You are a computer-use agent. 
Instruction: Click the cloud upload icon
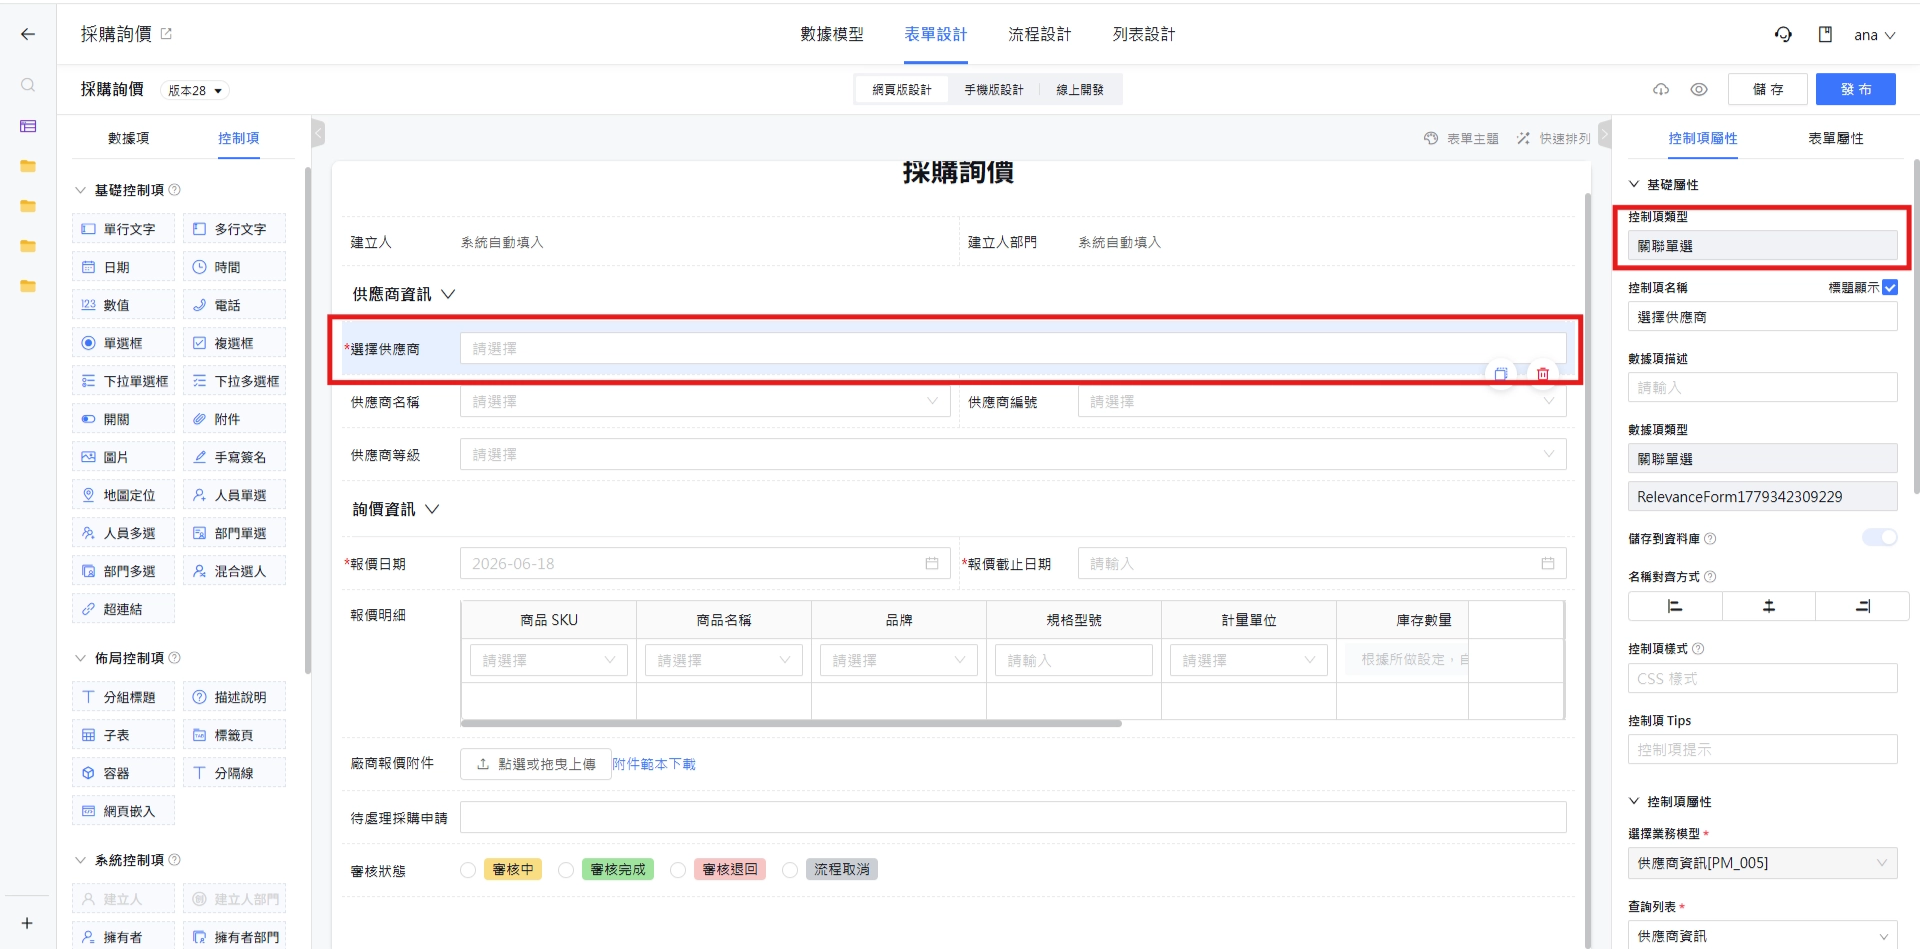click(1661, 89)
